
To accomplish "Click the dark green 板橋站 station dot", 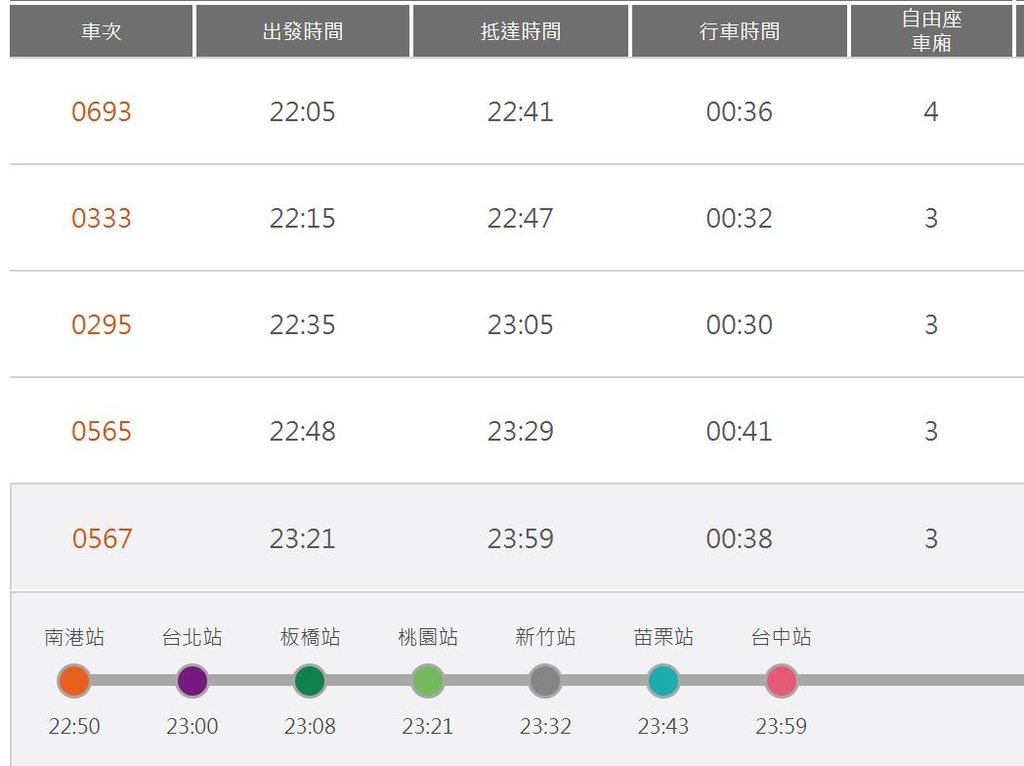I will [310, 680].
